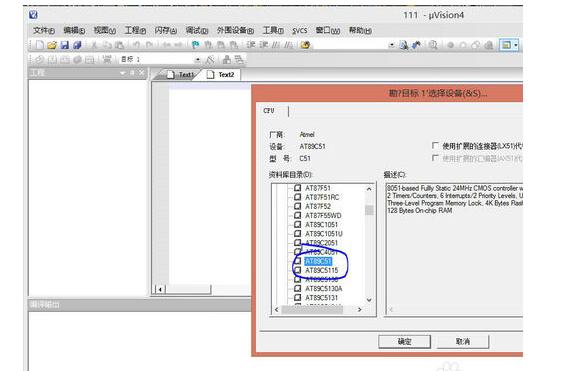Viewport: 587px width, 371px height.
Task: Select AT89C5130A in device list
Action: click(323, 289)
